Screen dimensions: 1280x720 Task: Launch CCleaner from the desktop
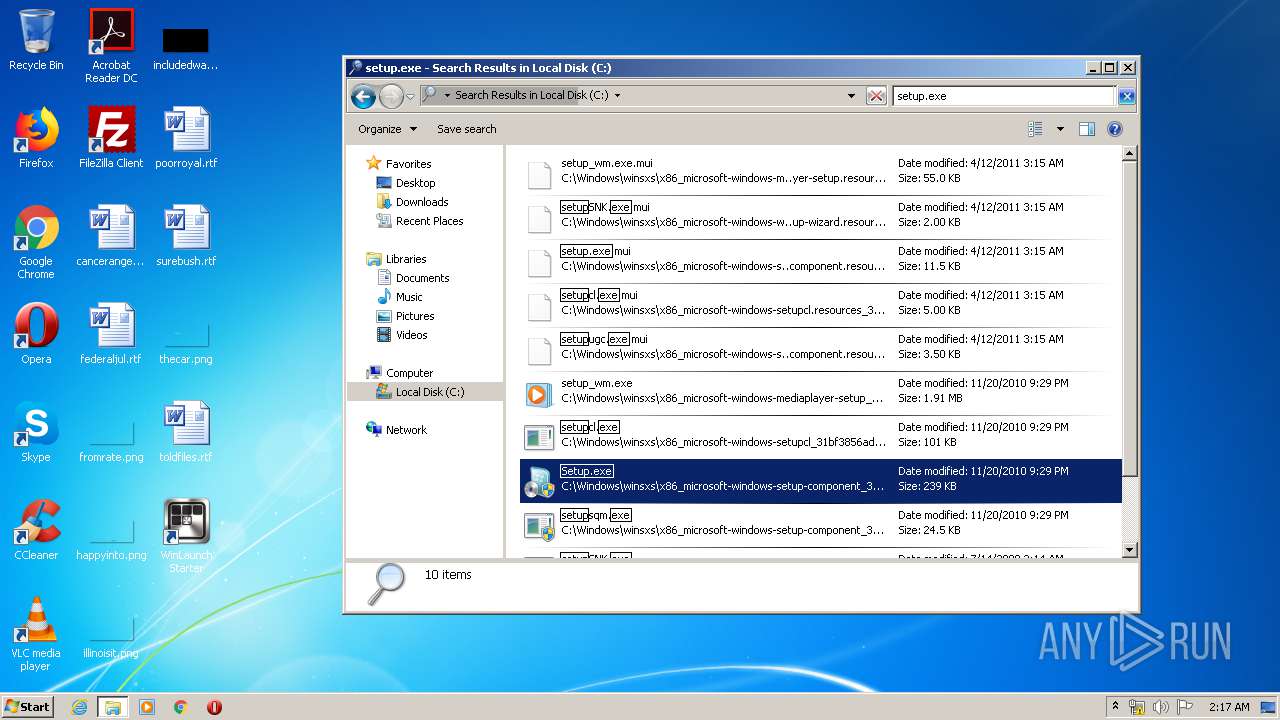(36, 530)
